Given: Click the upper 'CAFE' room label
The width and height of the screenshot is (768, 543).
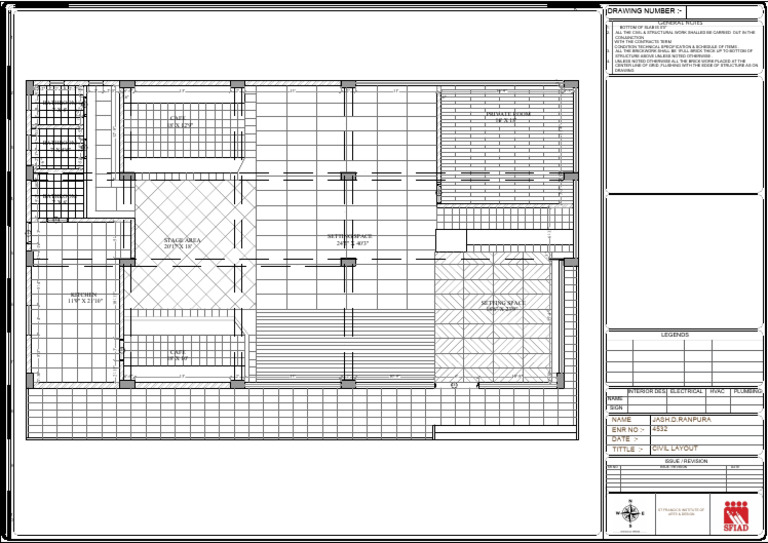Looking at the screenshot, I should click(177, 118).
